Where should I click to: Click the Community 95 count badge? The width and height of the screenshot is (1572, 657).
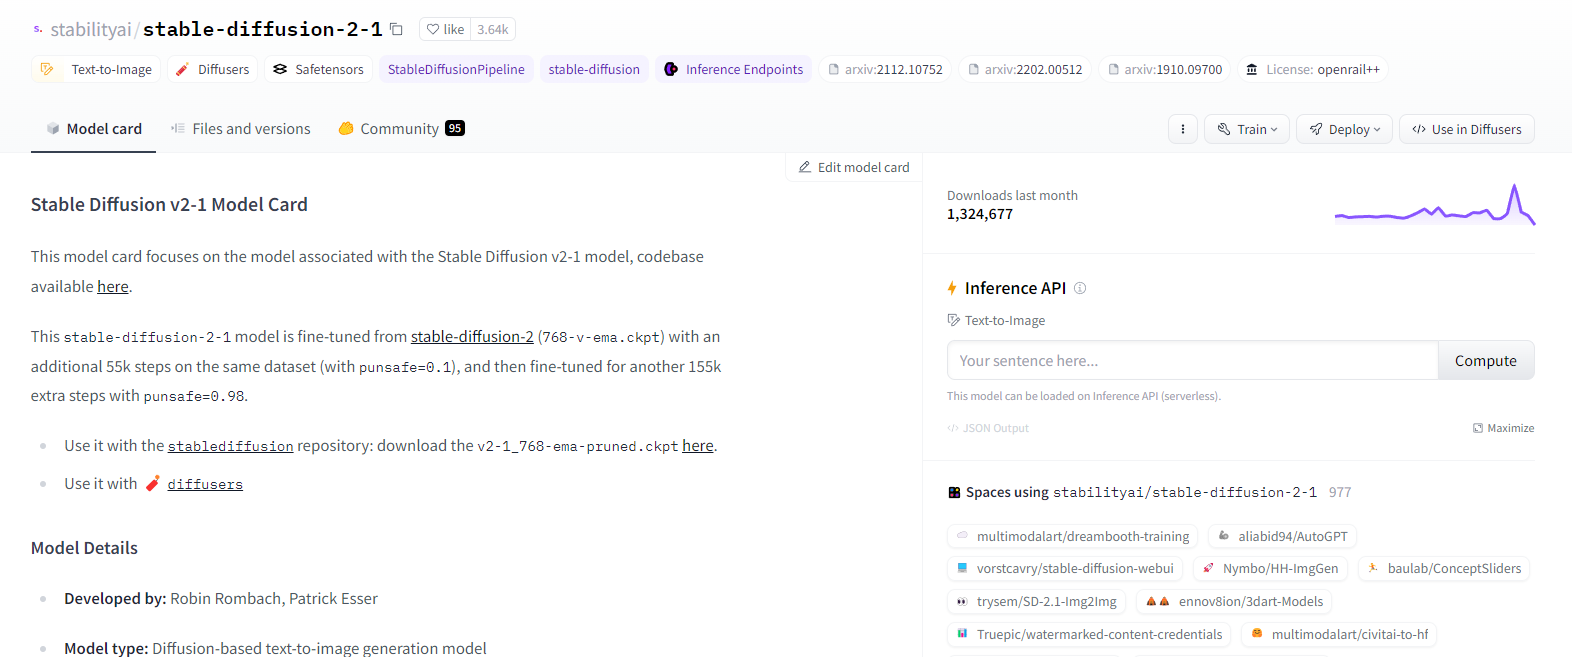tap(455, 128)
